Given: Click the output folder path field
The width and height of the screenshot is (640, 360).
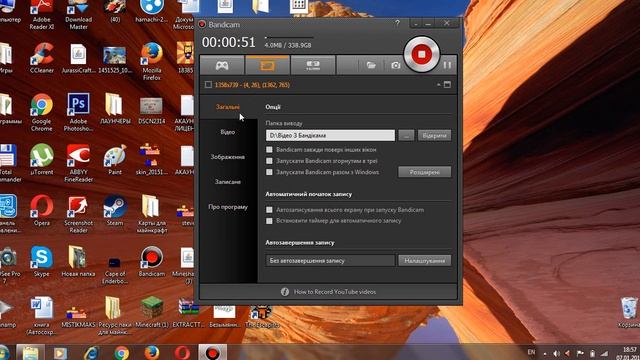Looking at the screenshot, I should (330, 136).
